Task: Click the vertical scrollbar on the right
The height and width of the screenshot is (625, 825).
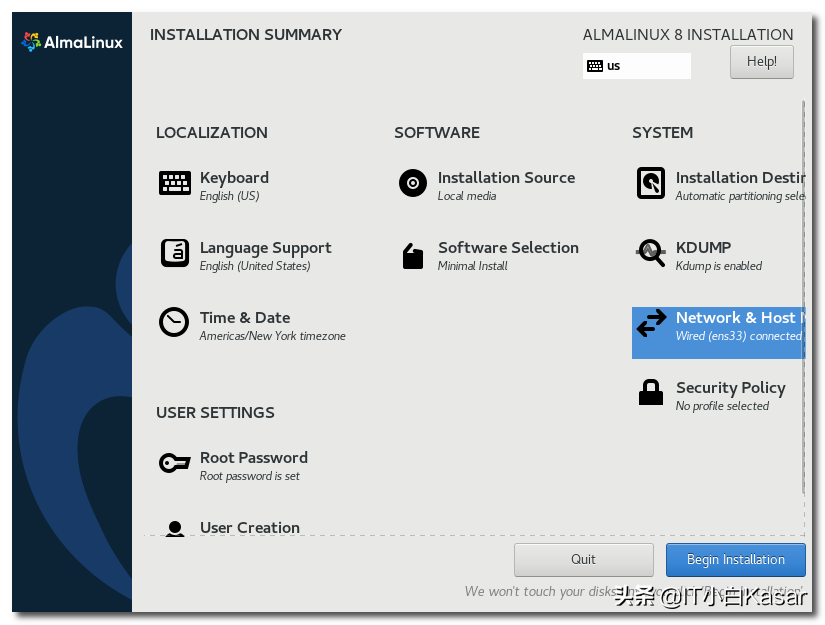Action: click(x=803, y=297)
